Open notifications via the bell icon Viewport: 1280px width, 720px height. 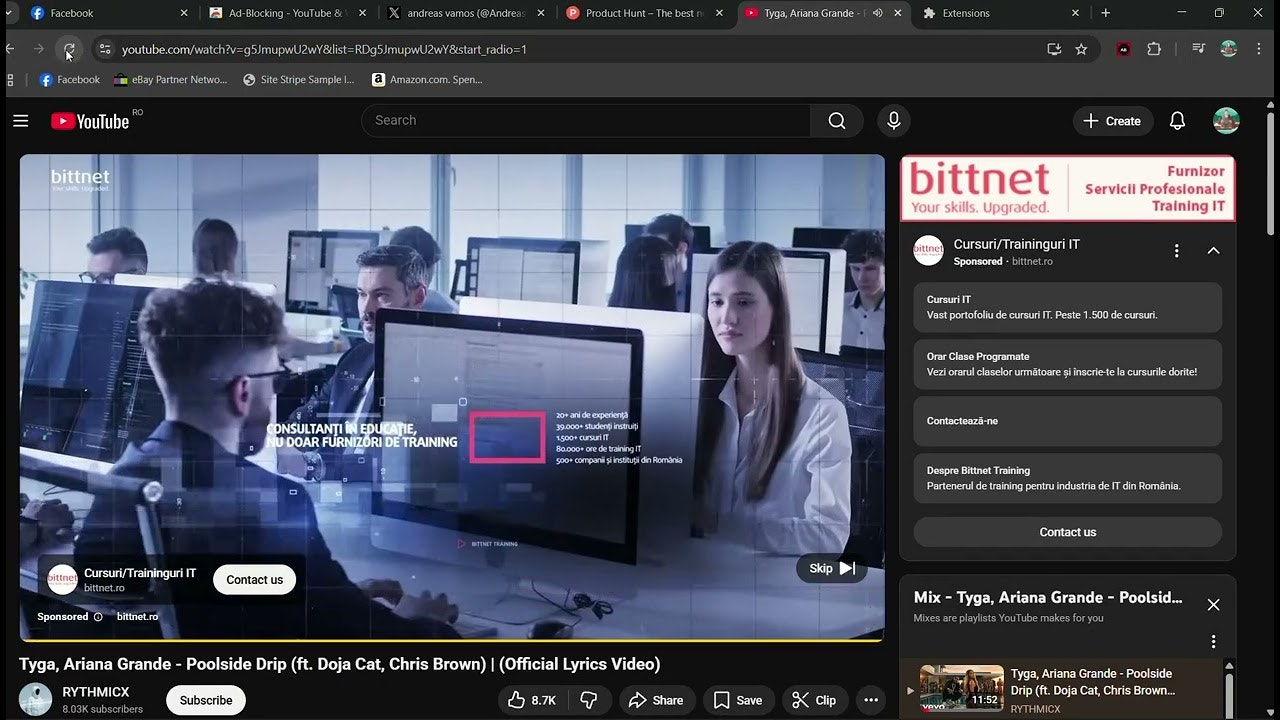pos(1177,120)
